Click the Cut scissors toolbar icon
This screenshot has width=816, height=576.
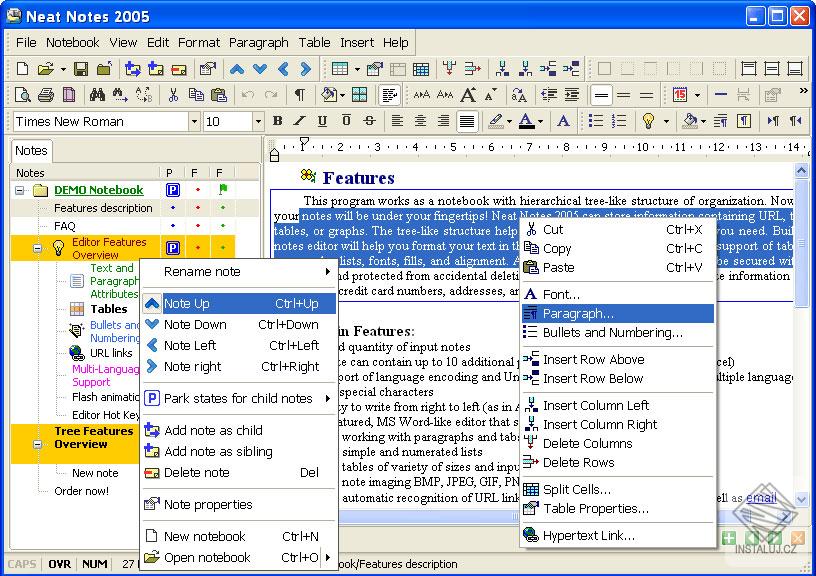point(173,95)
